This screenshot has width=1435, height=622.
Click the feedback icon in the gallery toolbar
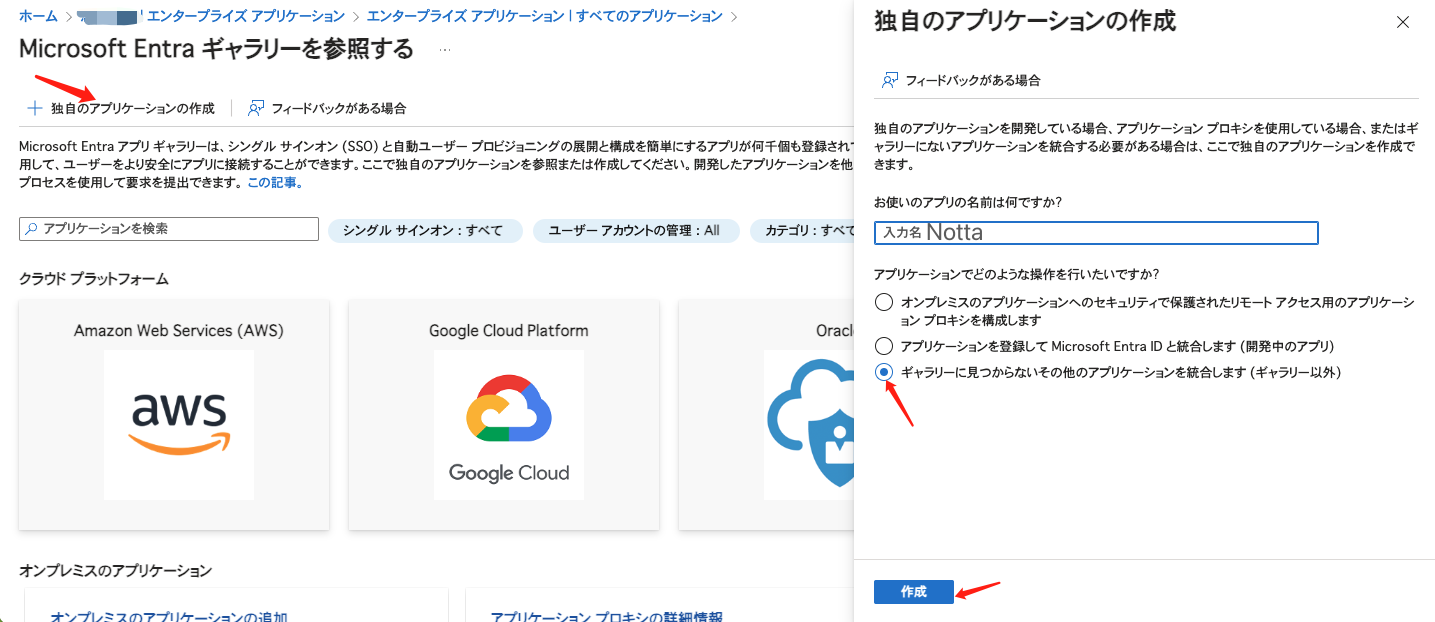point(256,108)
